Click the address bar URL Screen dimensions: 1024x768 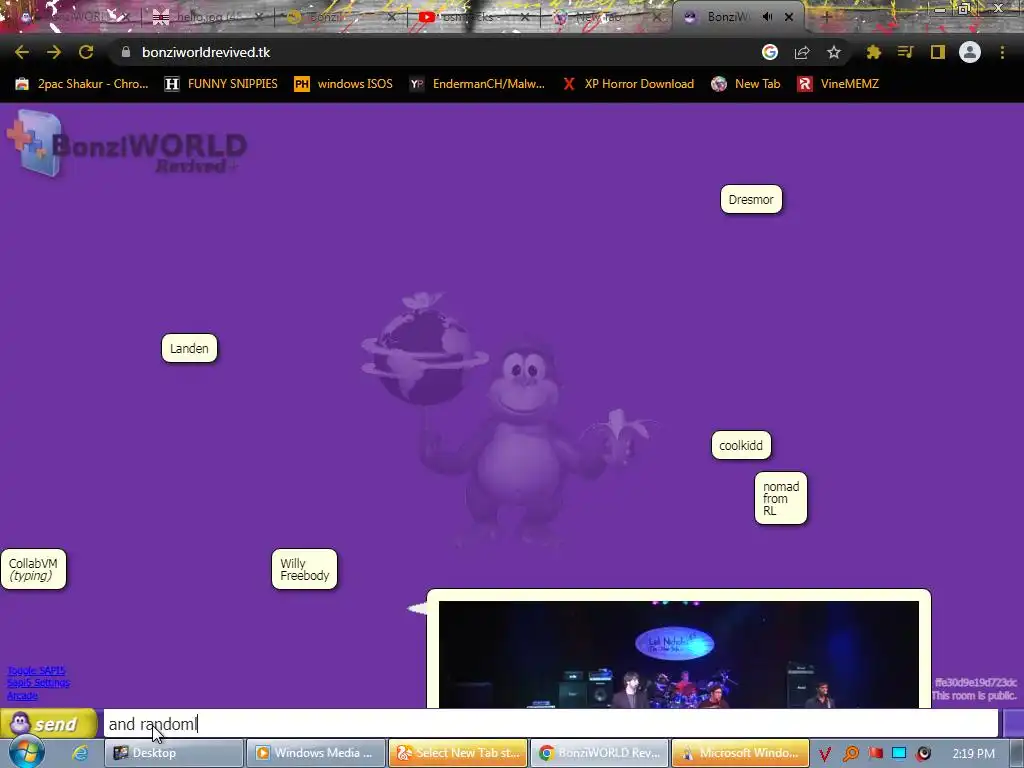tap(206, 52)
